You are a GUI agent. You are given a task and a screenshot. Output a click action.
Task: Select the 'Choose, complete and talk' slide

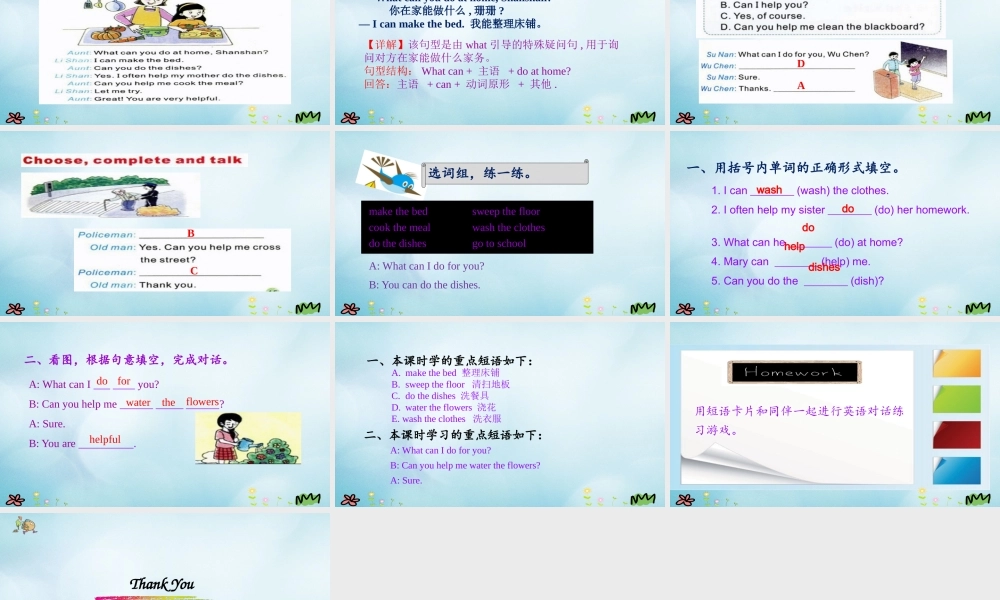(x=165, y=223)
